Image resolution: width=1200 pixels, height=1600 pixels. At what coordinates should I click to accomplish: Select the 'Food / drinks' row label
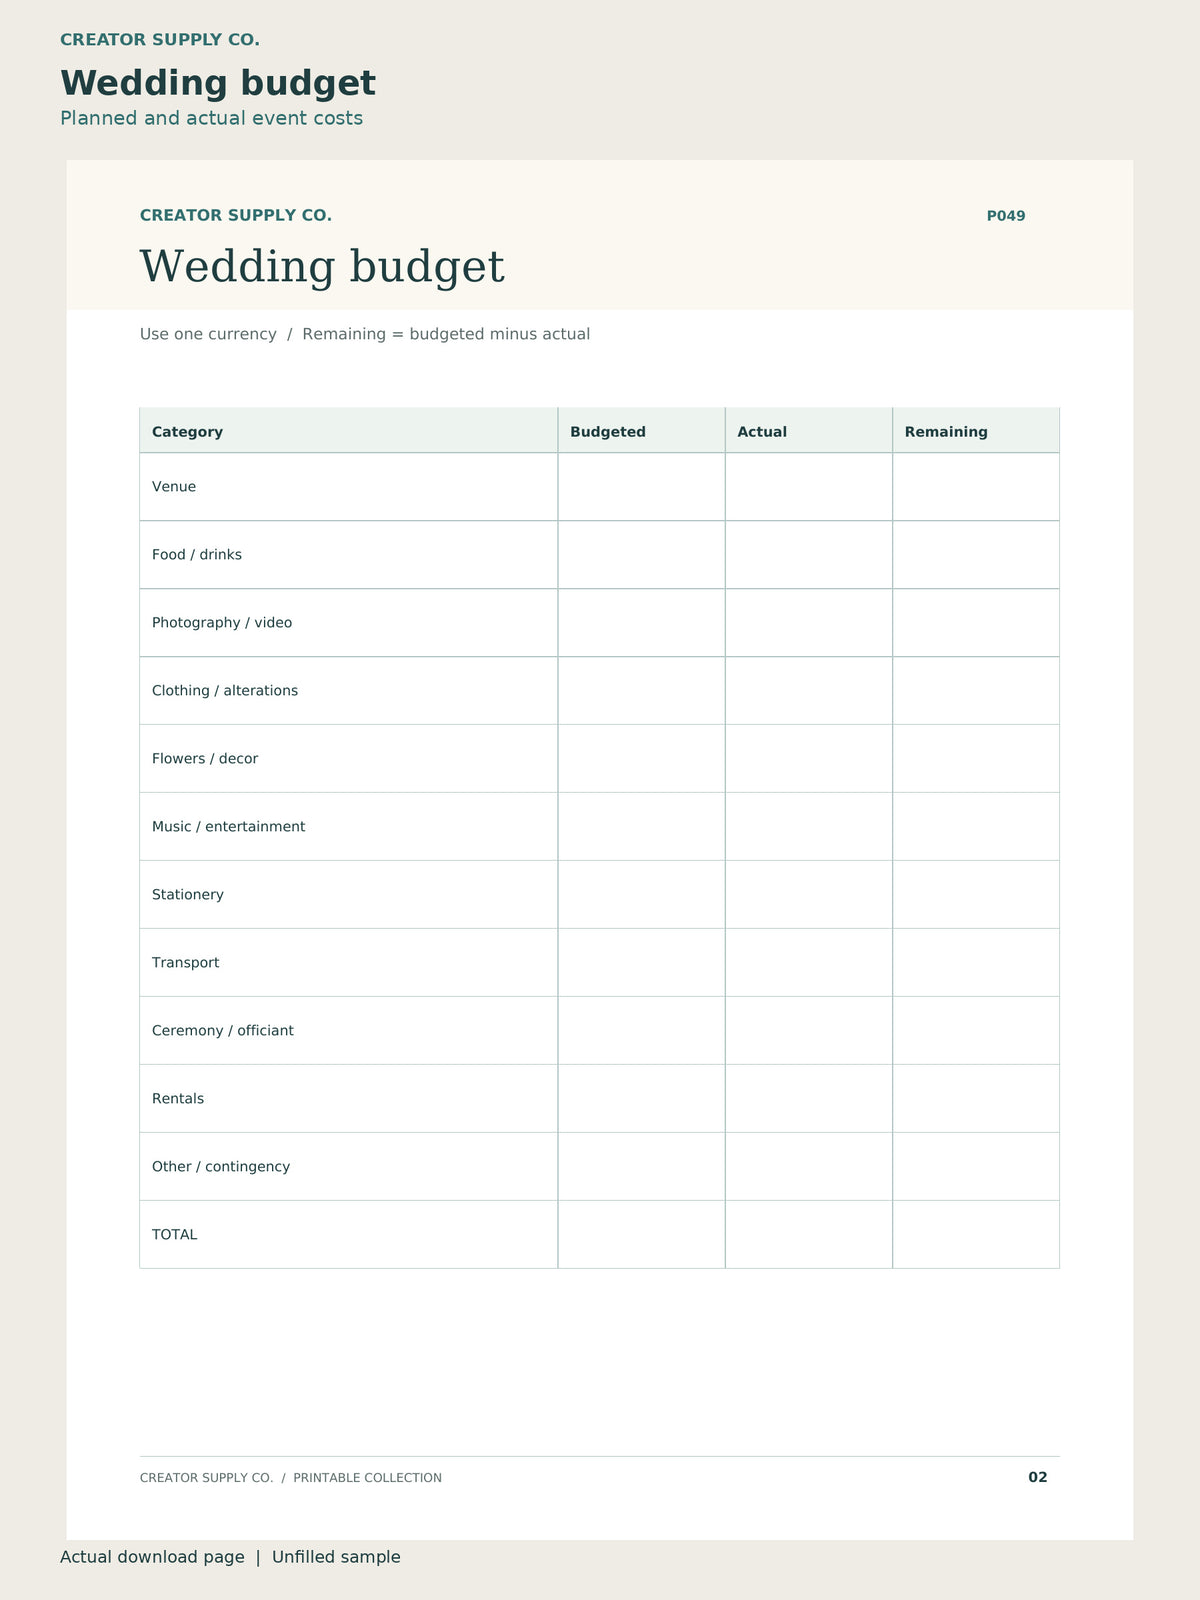[197, 555]
